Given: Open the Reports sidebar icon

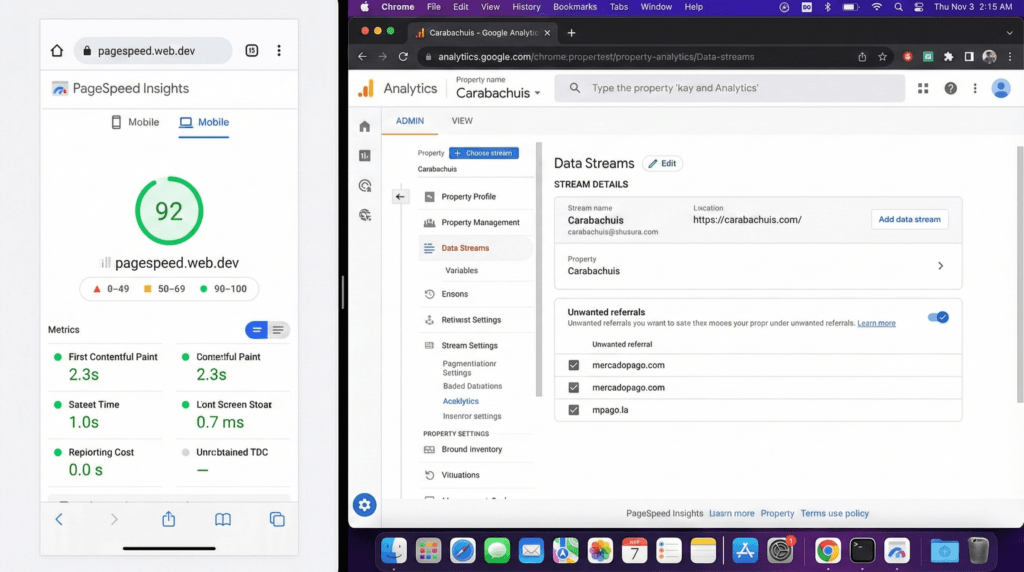Looking at the screenshot, I should 364,155.
